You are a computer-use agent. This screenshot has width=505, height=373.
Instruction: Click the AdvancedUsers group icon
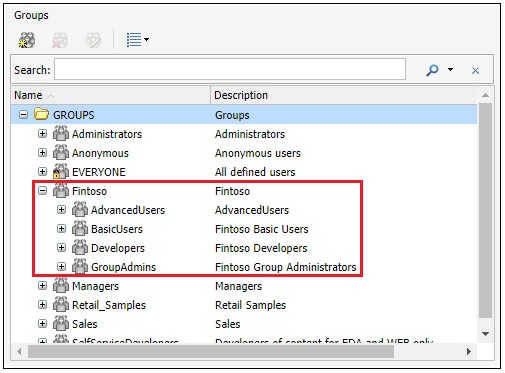pos(80,209)
